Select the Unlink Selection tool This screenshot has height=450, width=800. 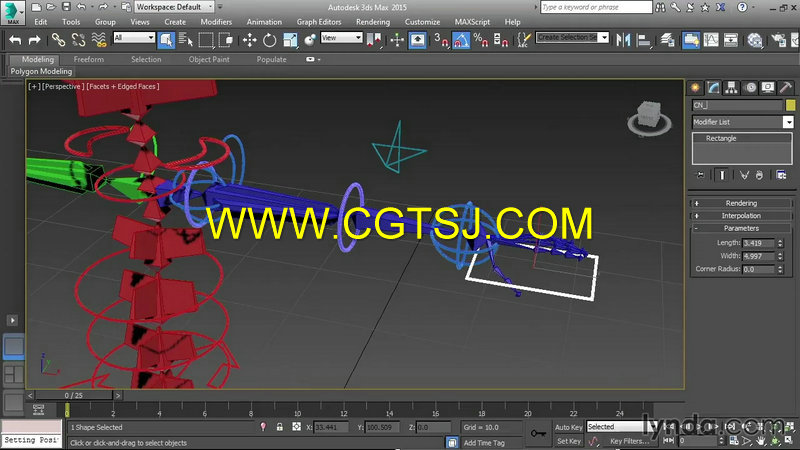tap(78, 40)
